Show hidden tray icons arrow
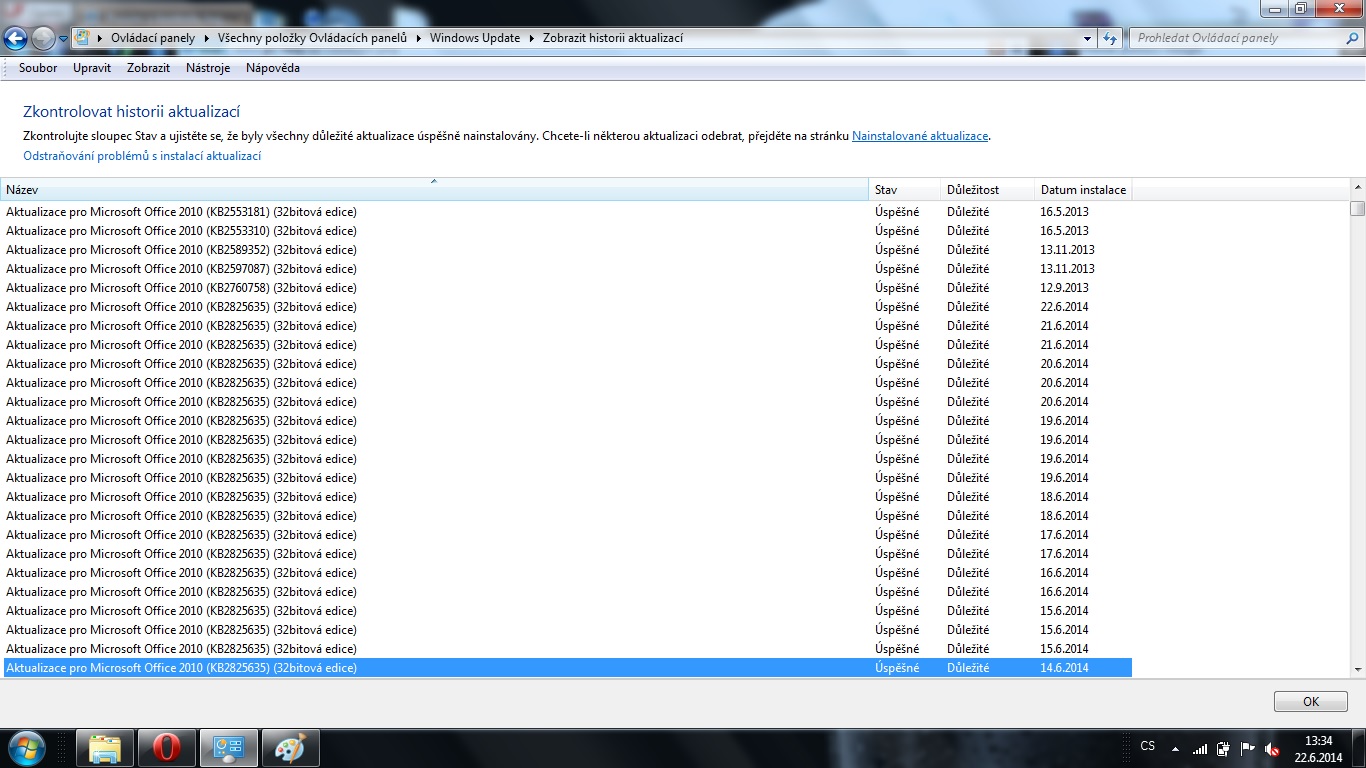Viewport: 1366px width, 768px height. coord(1175,748)
